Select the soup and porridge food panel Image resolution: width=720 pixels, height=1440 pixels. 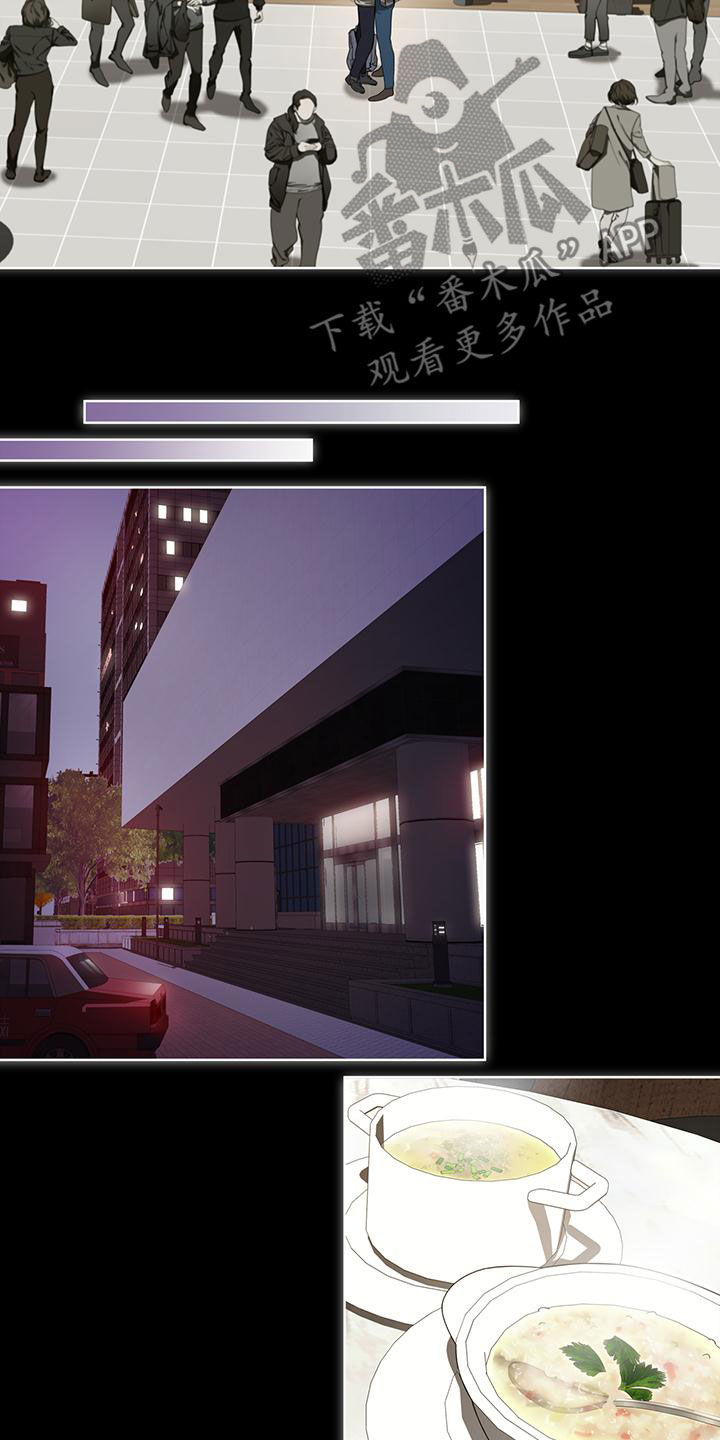[x=532, y=1258]
